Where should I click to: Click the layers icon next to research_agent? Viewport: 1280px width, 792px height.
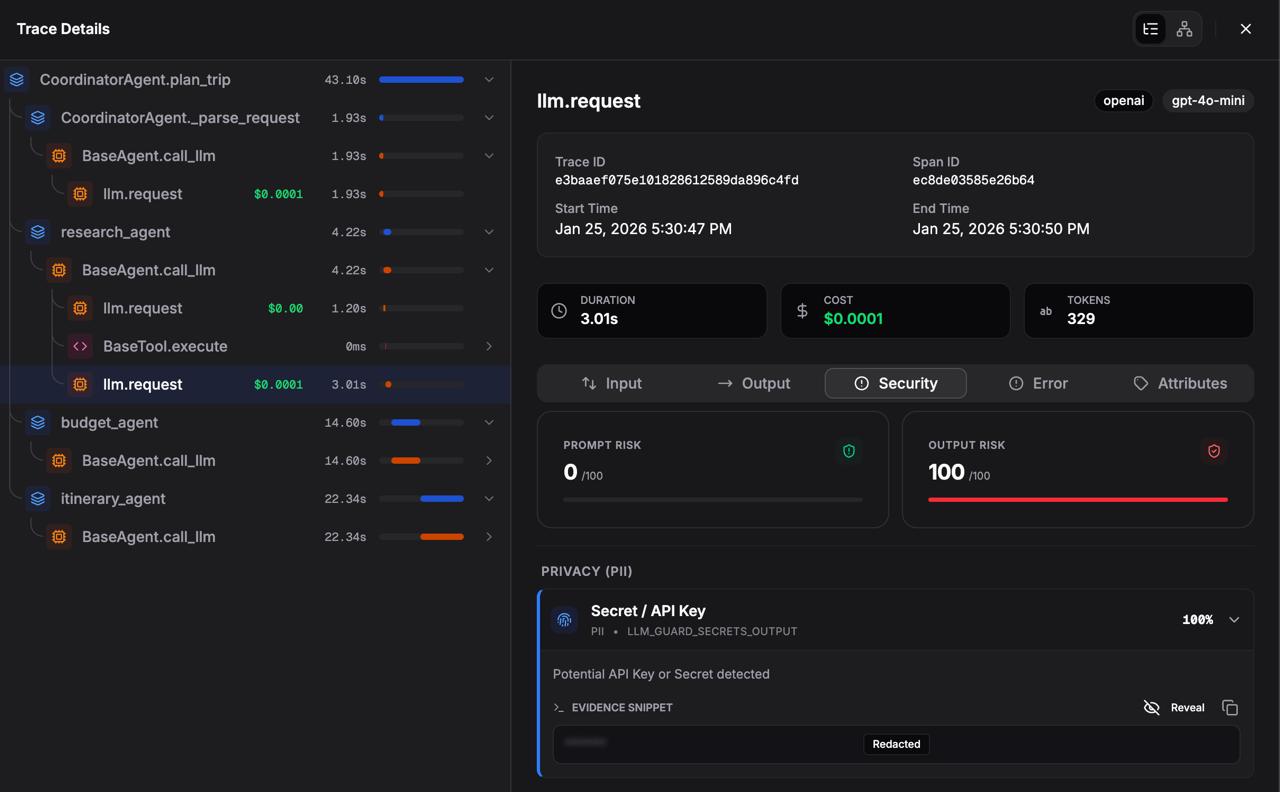(37, 231)
